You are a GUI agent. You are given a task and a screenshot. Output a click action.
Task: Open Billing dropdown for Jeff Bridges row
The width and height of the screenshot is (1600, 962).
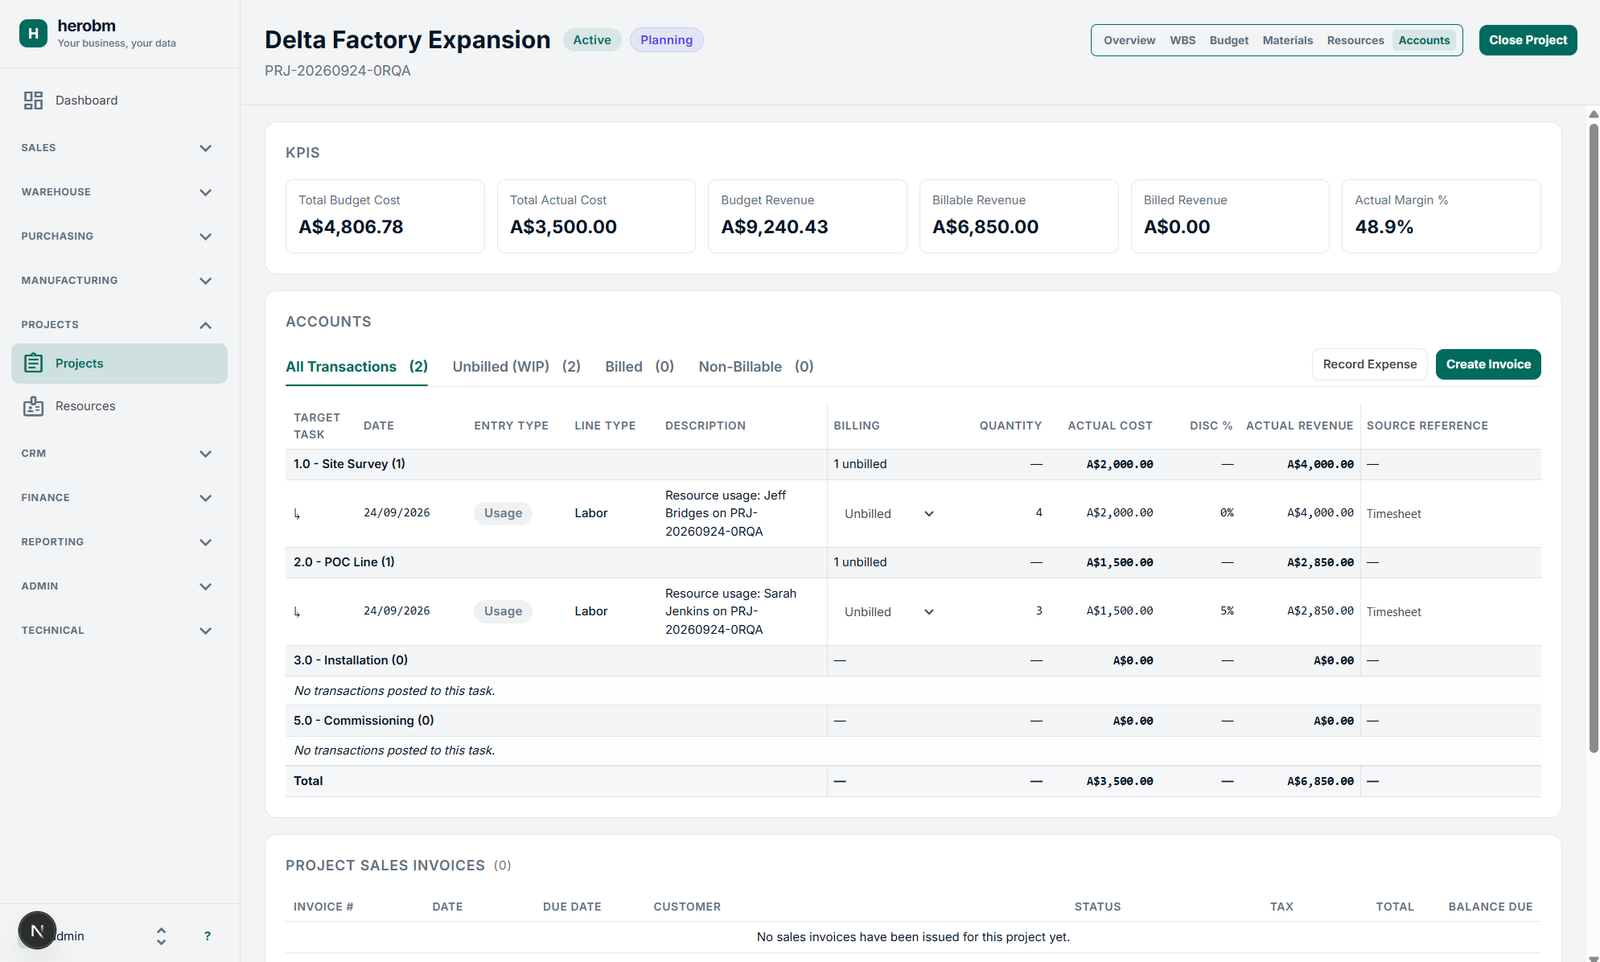(889, 514)
